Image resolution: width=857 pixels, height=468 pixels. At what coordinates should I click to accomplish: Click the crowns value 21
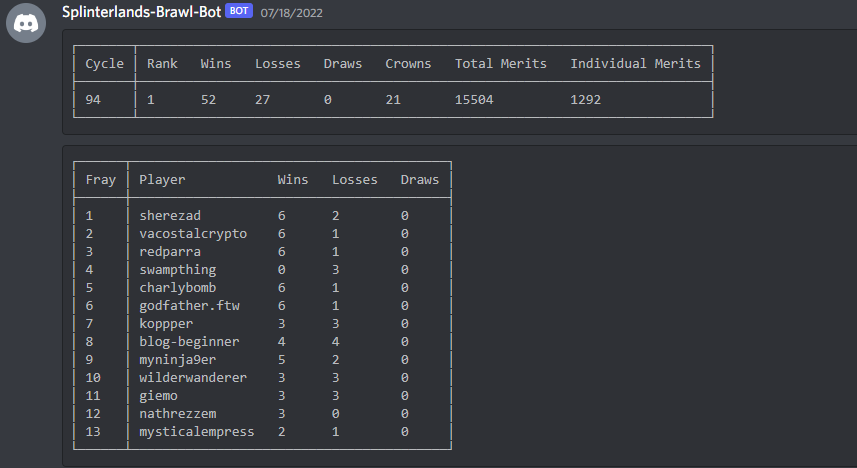pos(393,100)
